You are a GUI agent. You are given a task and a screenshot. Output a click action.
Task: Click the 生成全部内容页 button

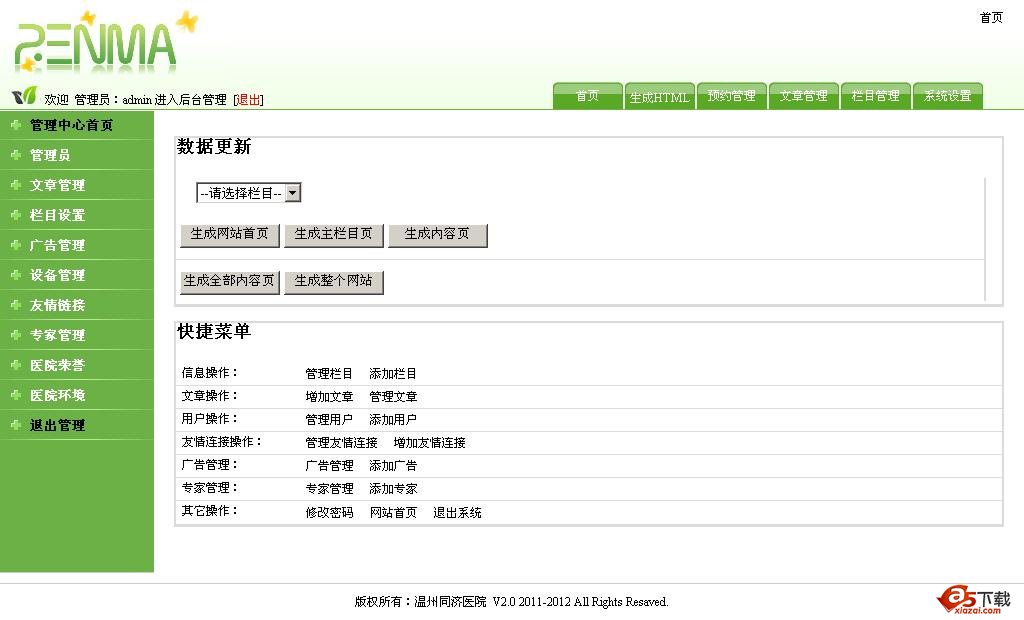229,282
